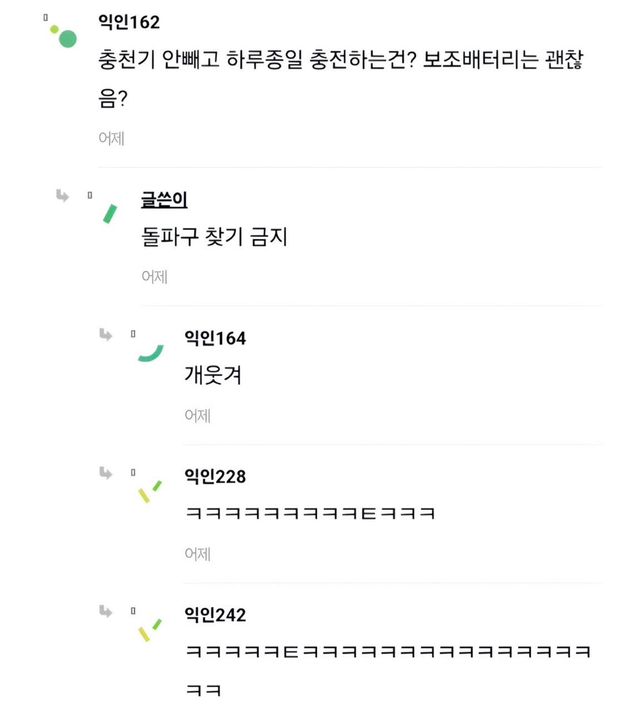Select the 익인228 username
The width and height of the screenshot is (640, 724).
coord(215,476)
